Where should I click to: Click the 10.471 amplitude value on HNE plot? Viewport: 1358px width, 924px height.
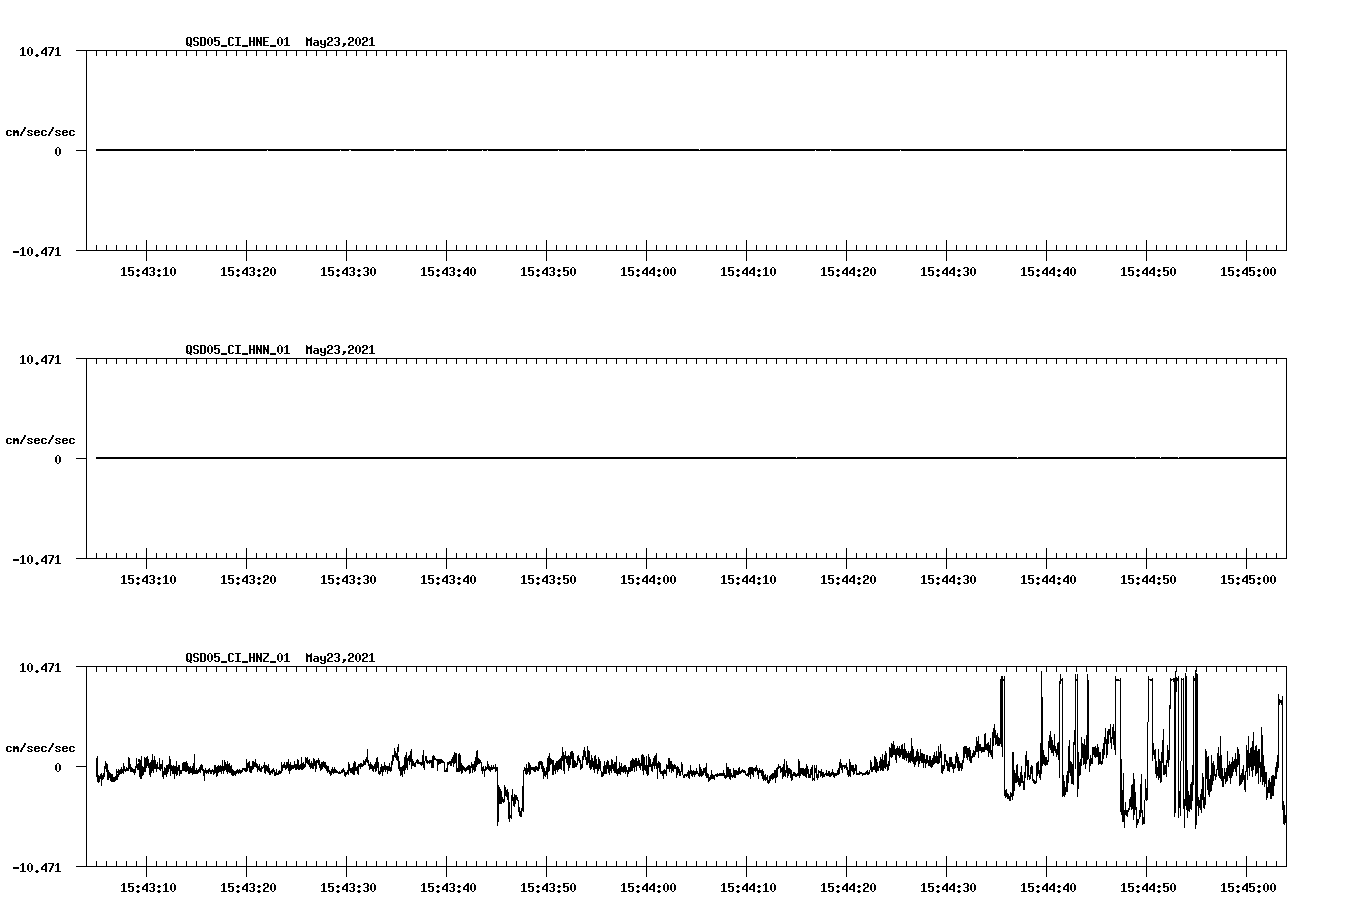(x=38, y=51)
